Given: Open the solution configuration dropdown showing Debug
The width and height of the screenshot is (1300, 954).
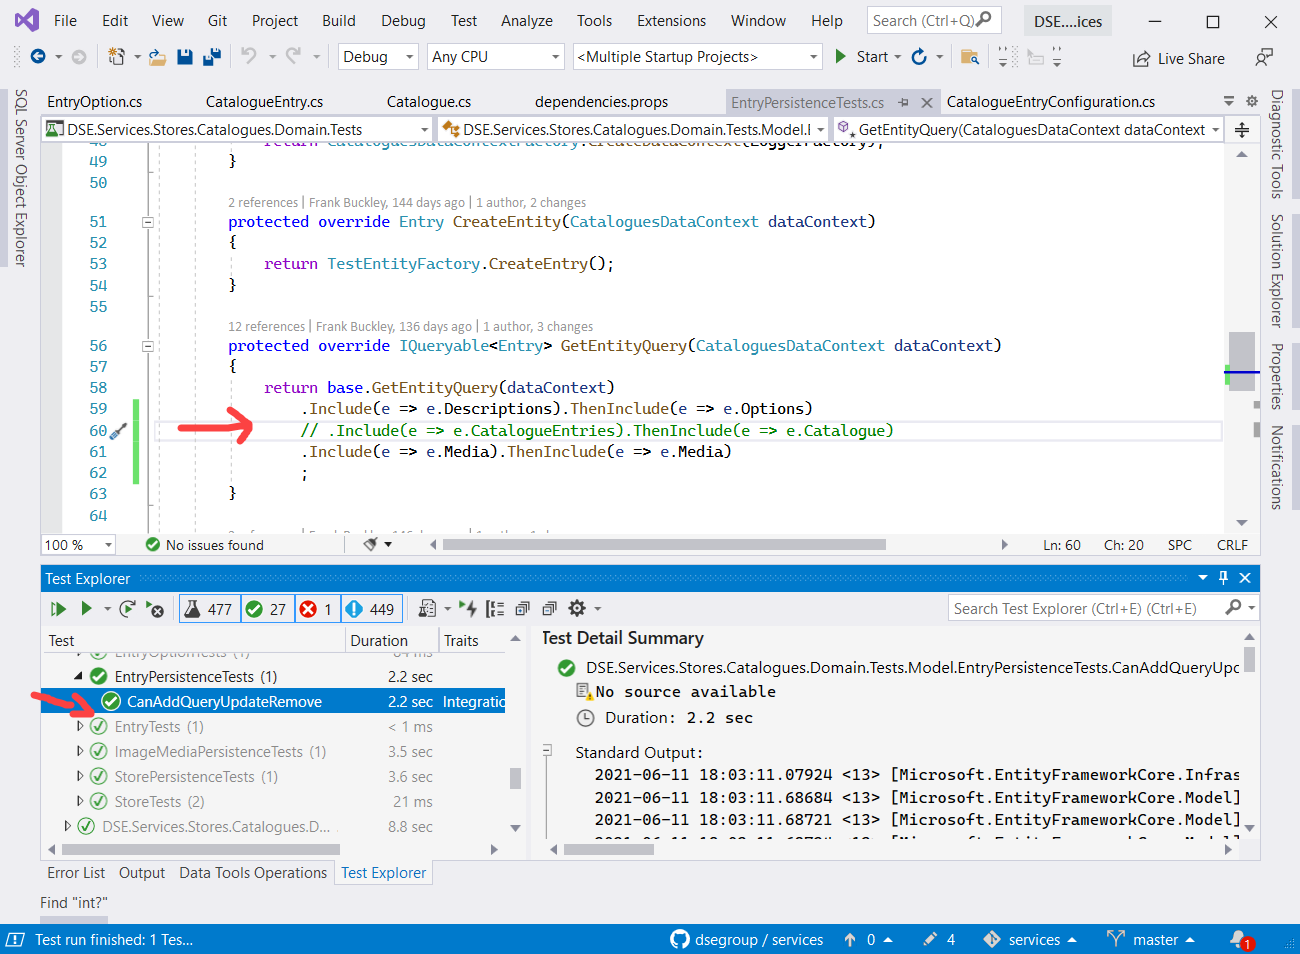Looking at the screenshot, I should (x=377, y=57).
